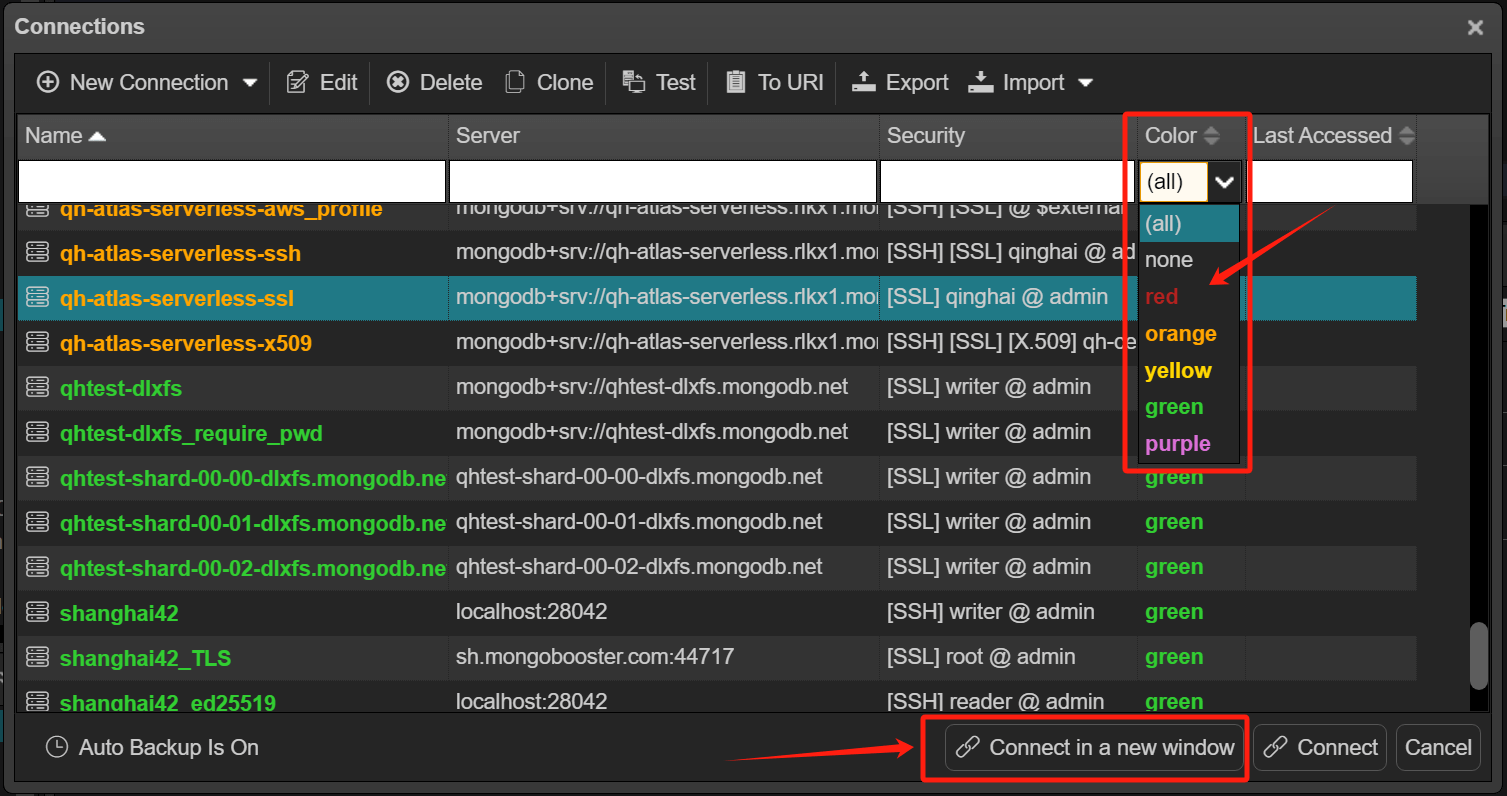Select the qhtest-shard-00-02-dlxfs connection name
1507x796 pixels.
point(253,569)
